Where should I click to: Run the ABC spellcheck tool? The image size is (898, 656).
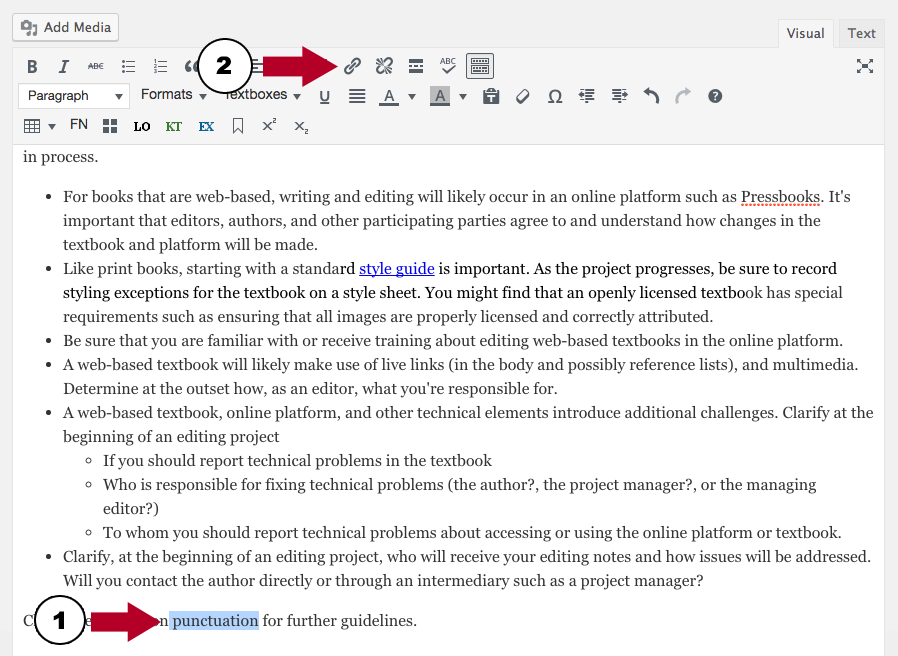[448, 66]
